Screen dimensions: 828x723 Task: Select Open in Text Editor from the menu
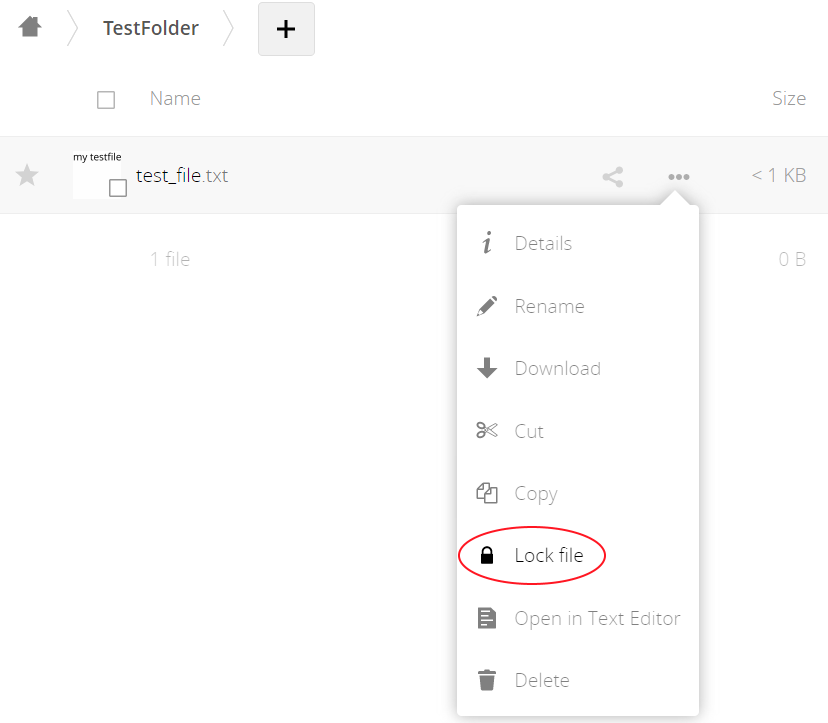[x=597, y=618]
